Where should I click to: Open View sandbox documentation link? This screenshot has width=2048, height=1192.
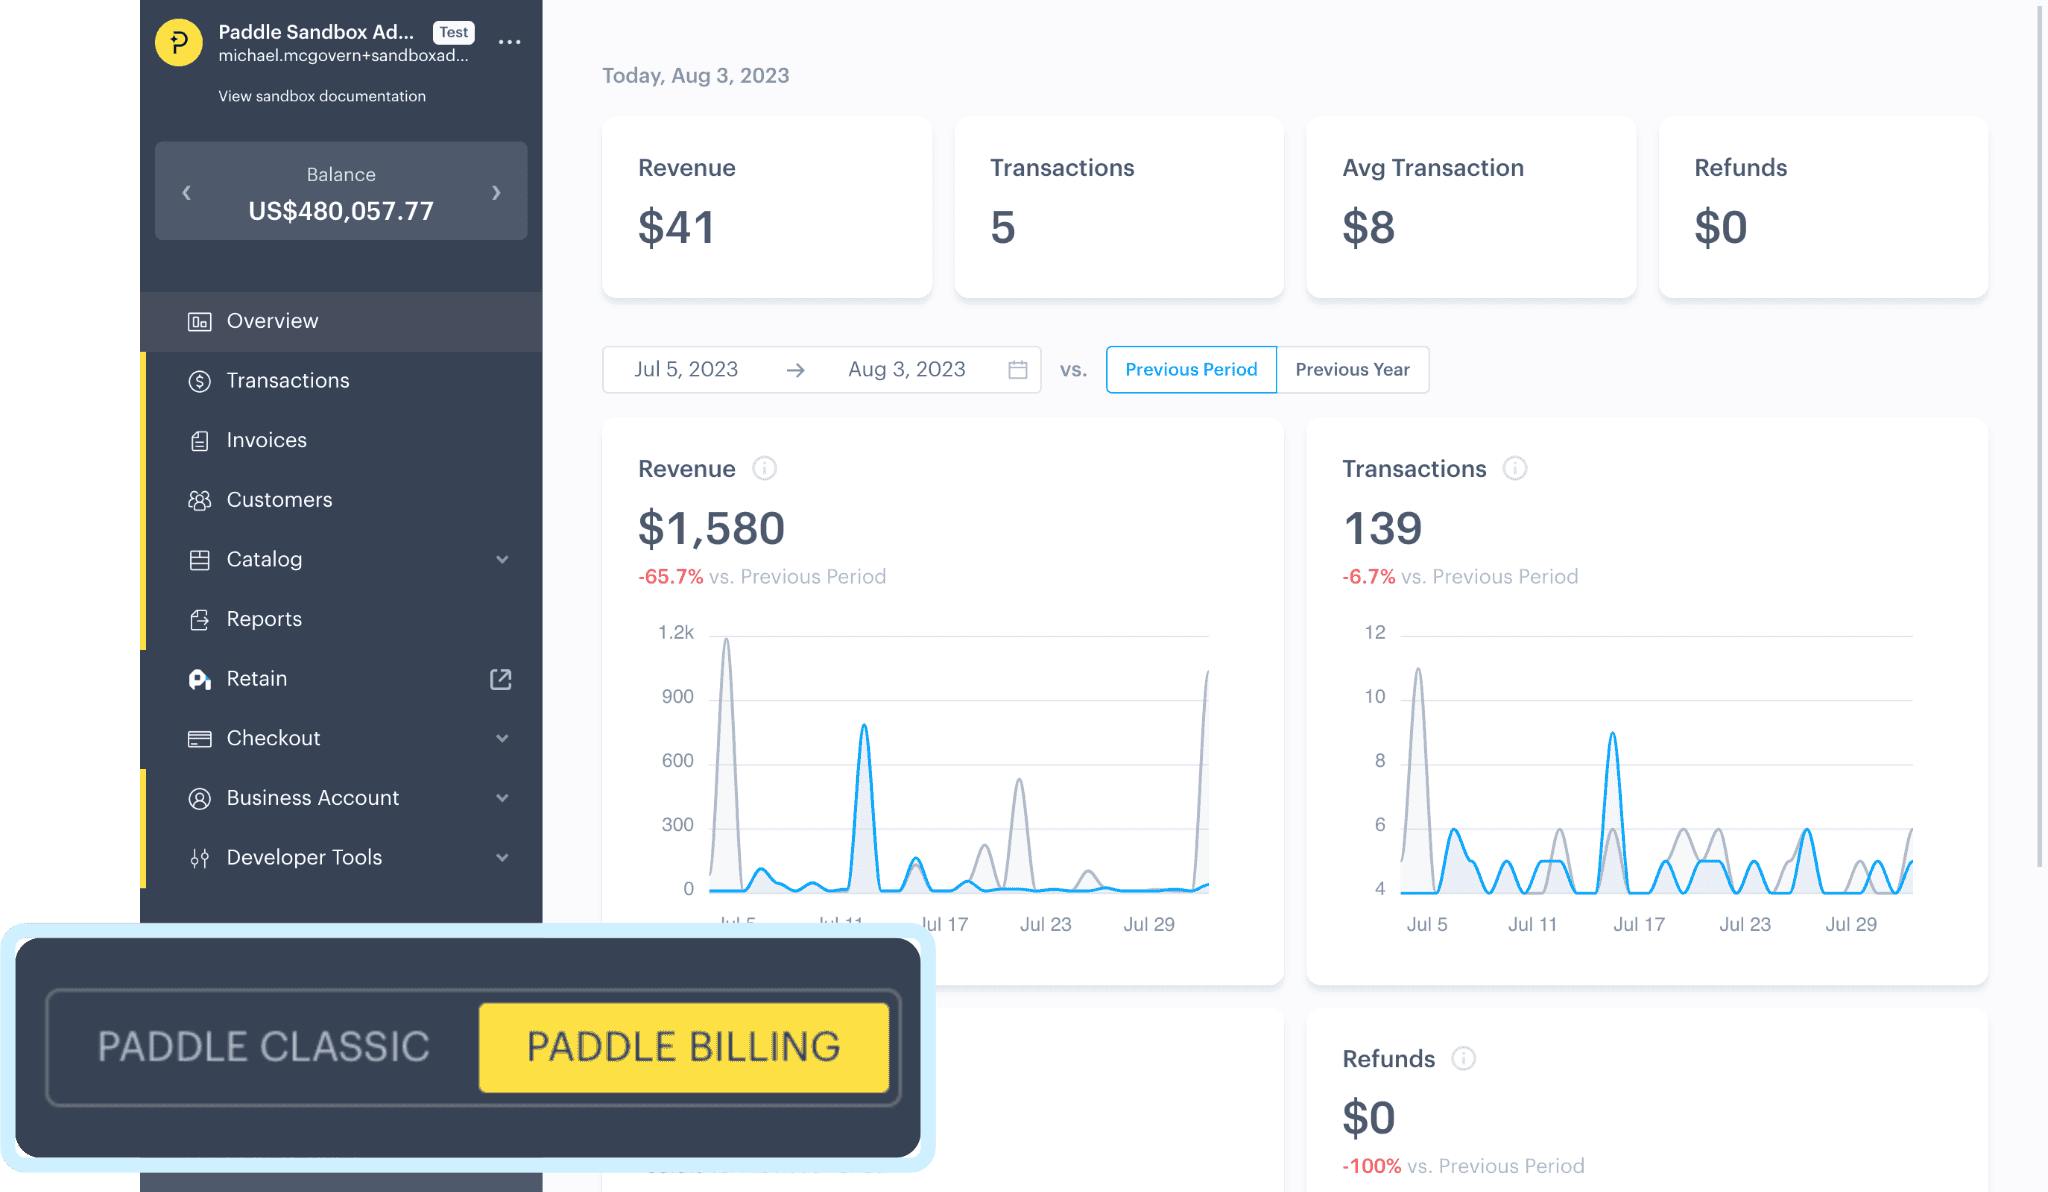(322, 96)
